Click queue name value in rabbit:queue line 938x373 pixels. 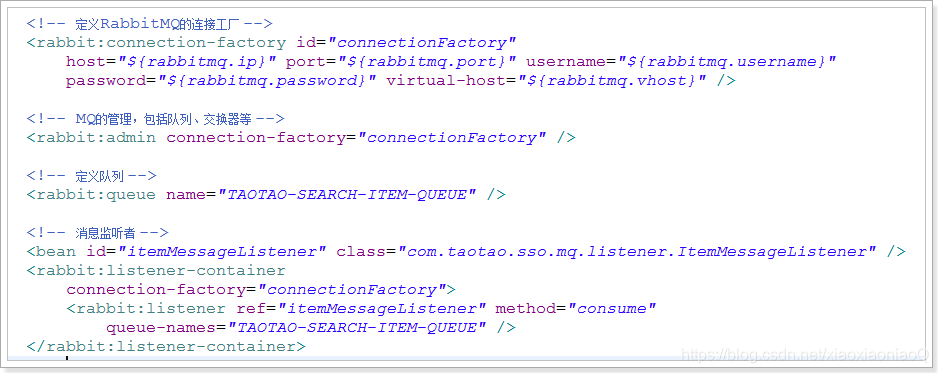[346, 195]
